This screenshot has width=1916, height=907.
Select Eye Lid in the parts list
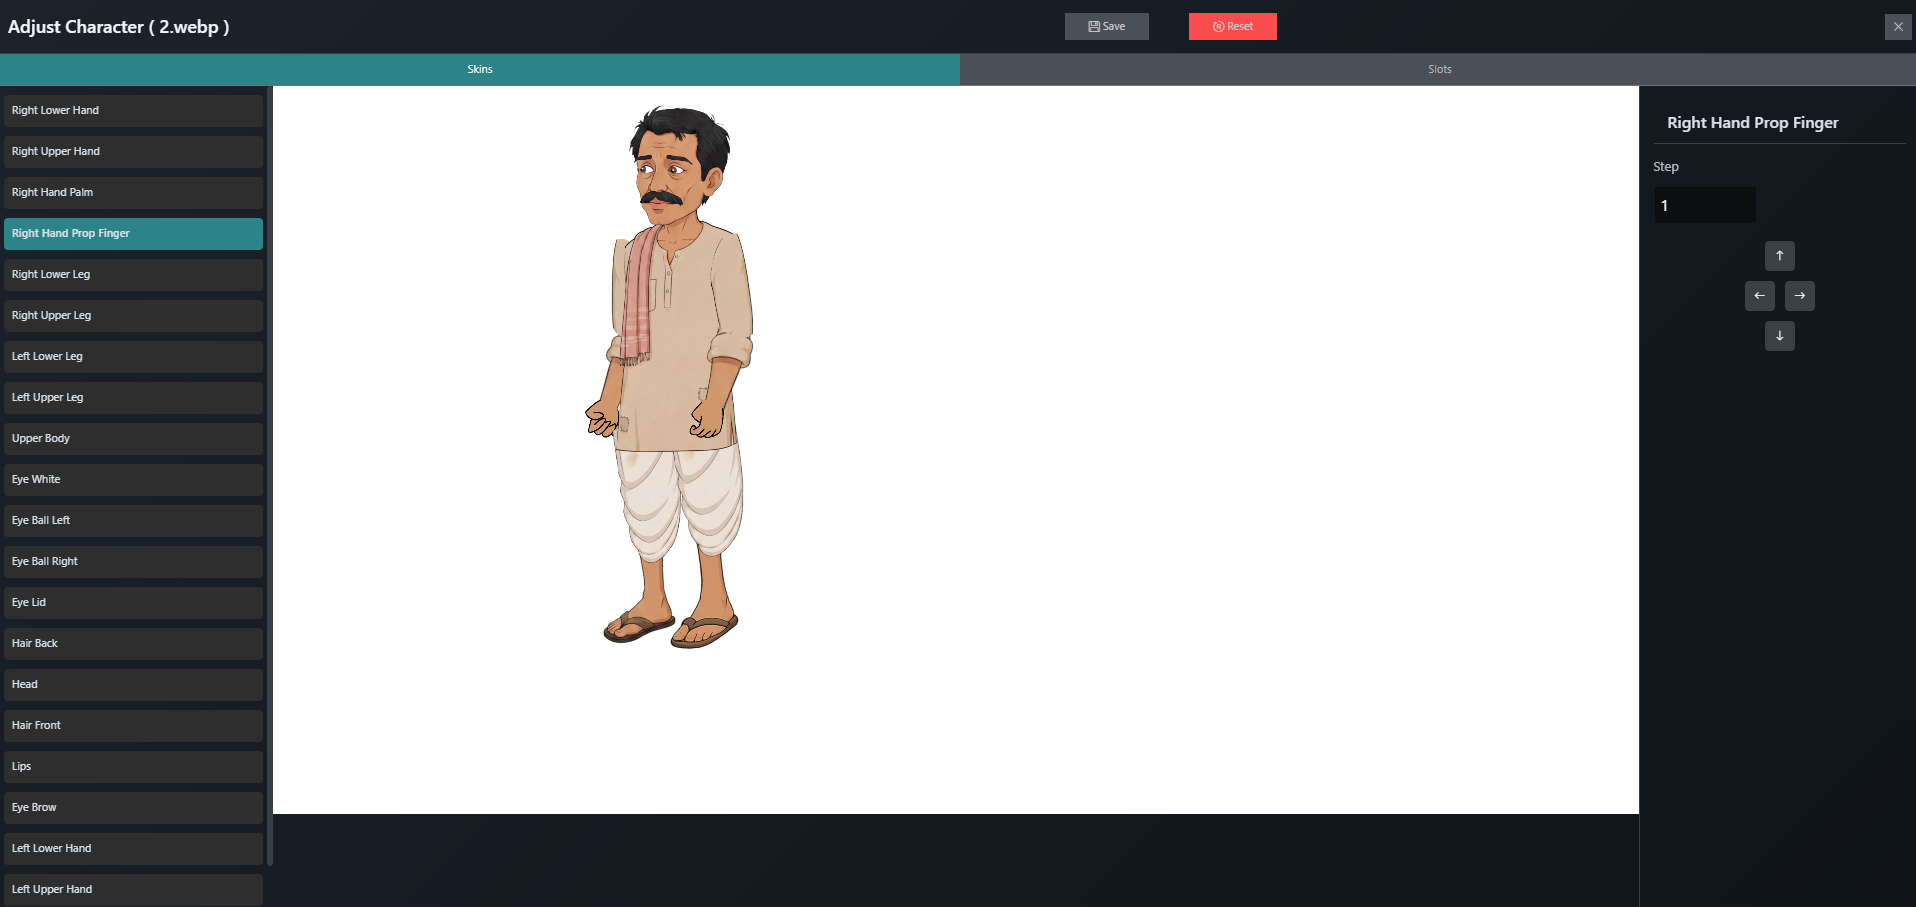coord(133,603)
